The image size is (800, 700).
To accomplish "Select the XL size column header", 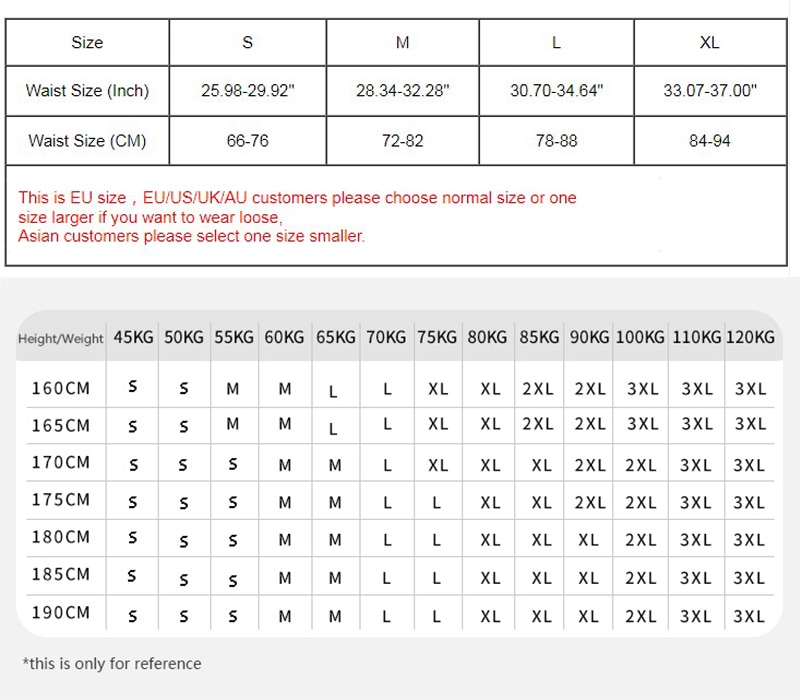I will [710, 42].
